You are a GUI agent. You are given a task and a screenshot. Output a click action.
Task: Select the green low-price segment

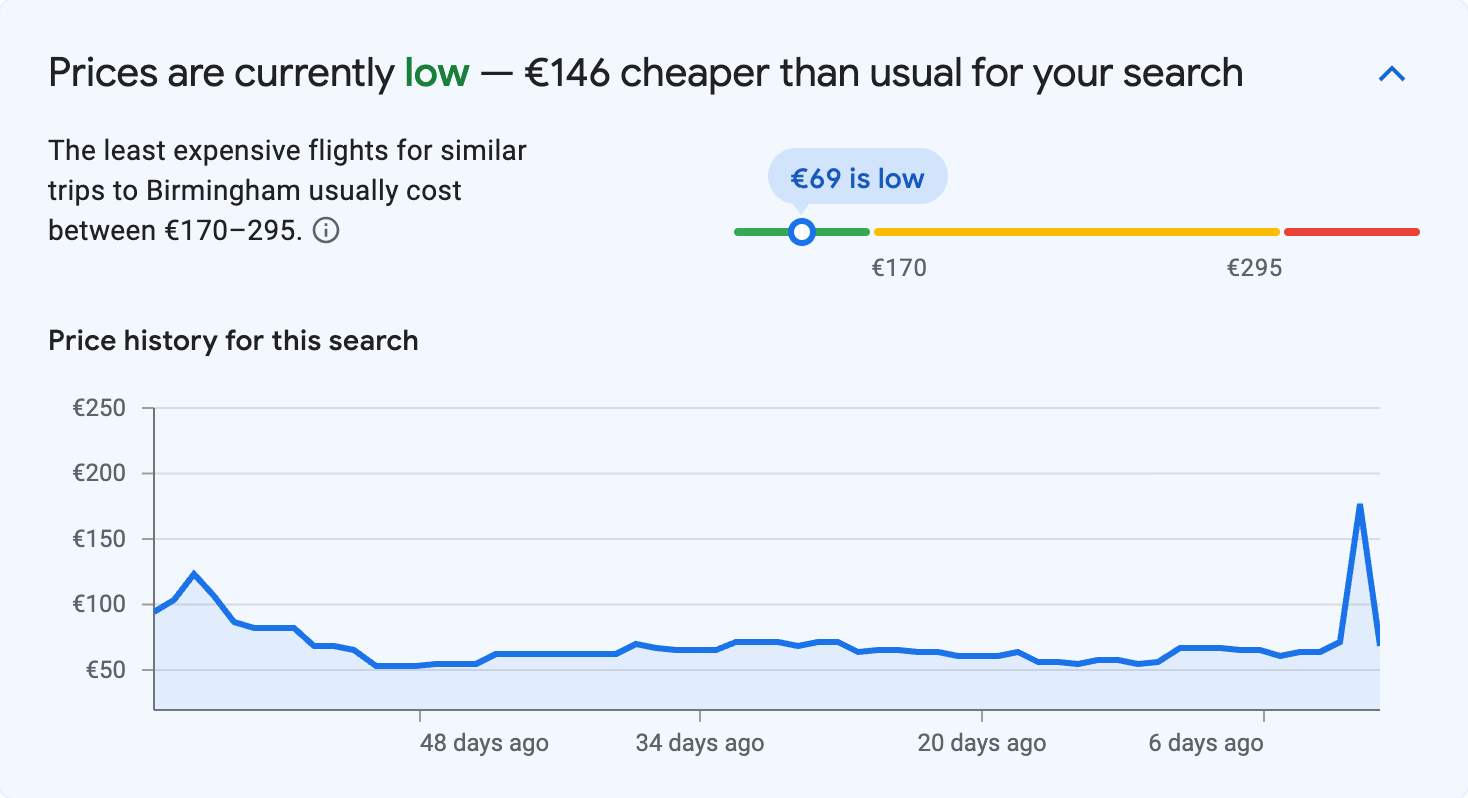tap(770, 231)
